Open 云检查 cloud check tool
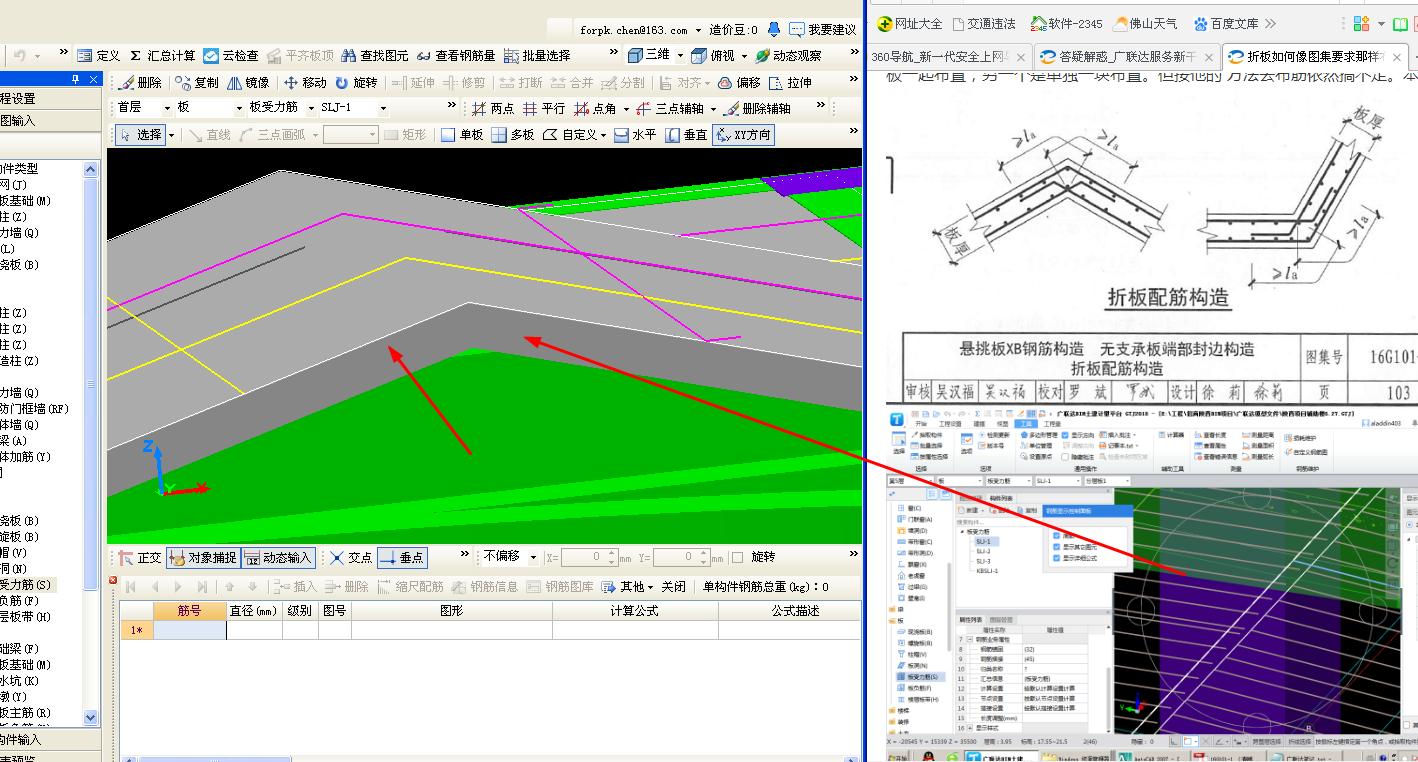This screenshot has height=762, width=1418. [231, 56]
